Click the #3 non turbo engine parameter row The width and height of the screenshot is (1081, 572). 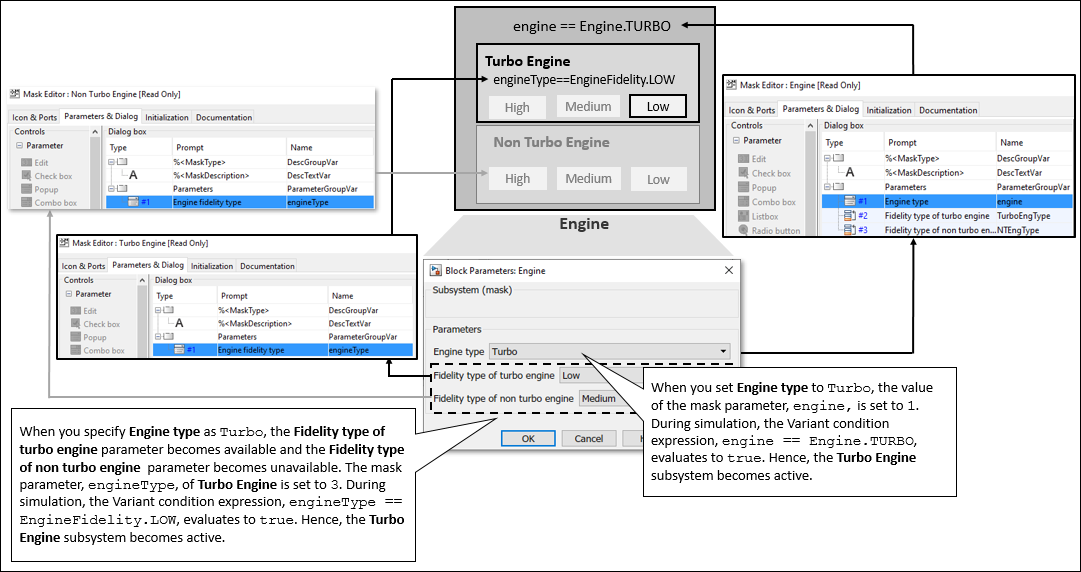(x=936, y=230)
